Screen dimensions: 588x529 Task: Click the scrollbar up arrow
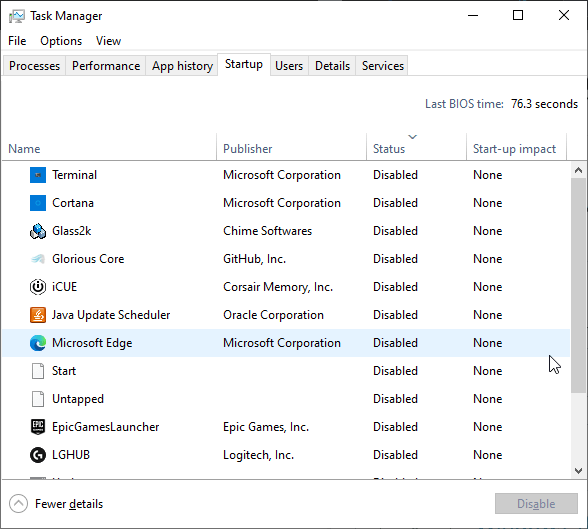click(578, 170)
